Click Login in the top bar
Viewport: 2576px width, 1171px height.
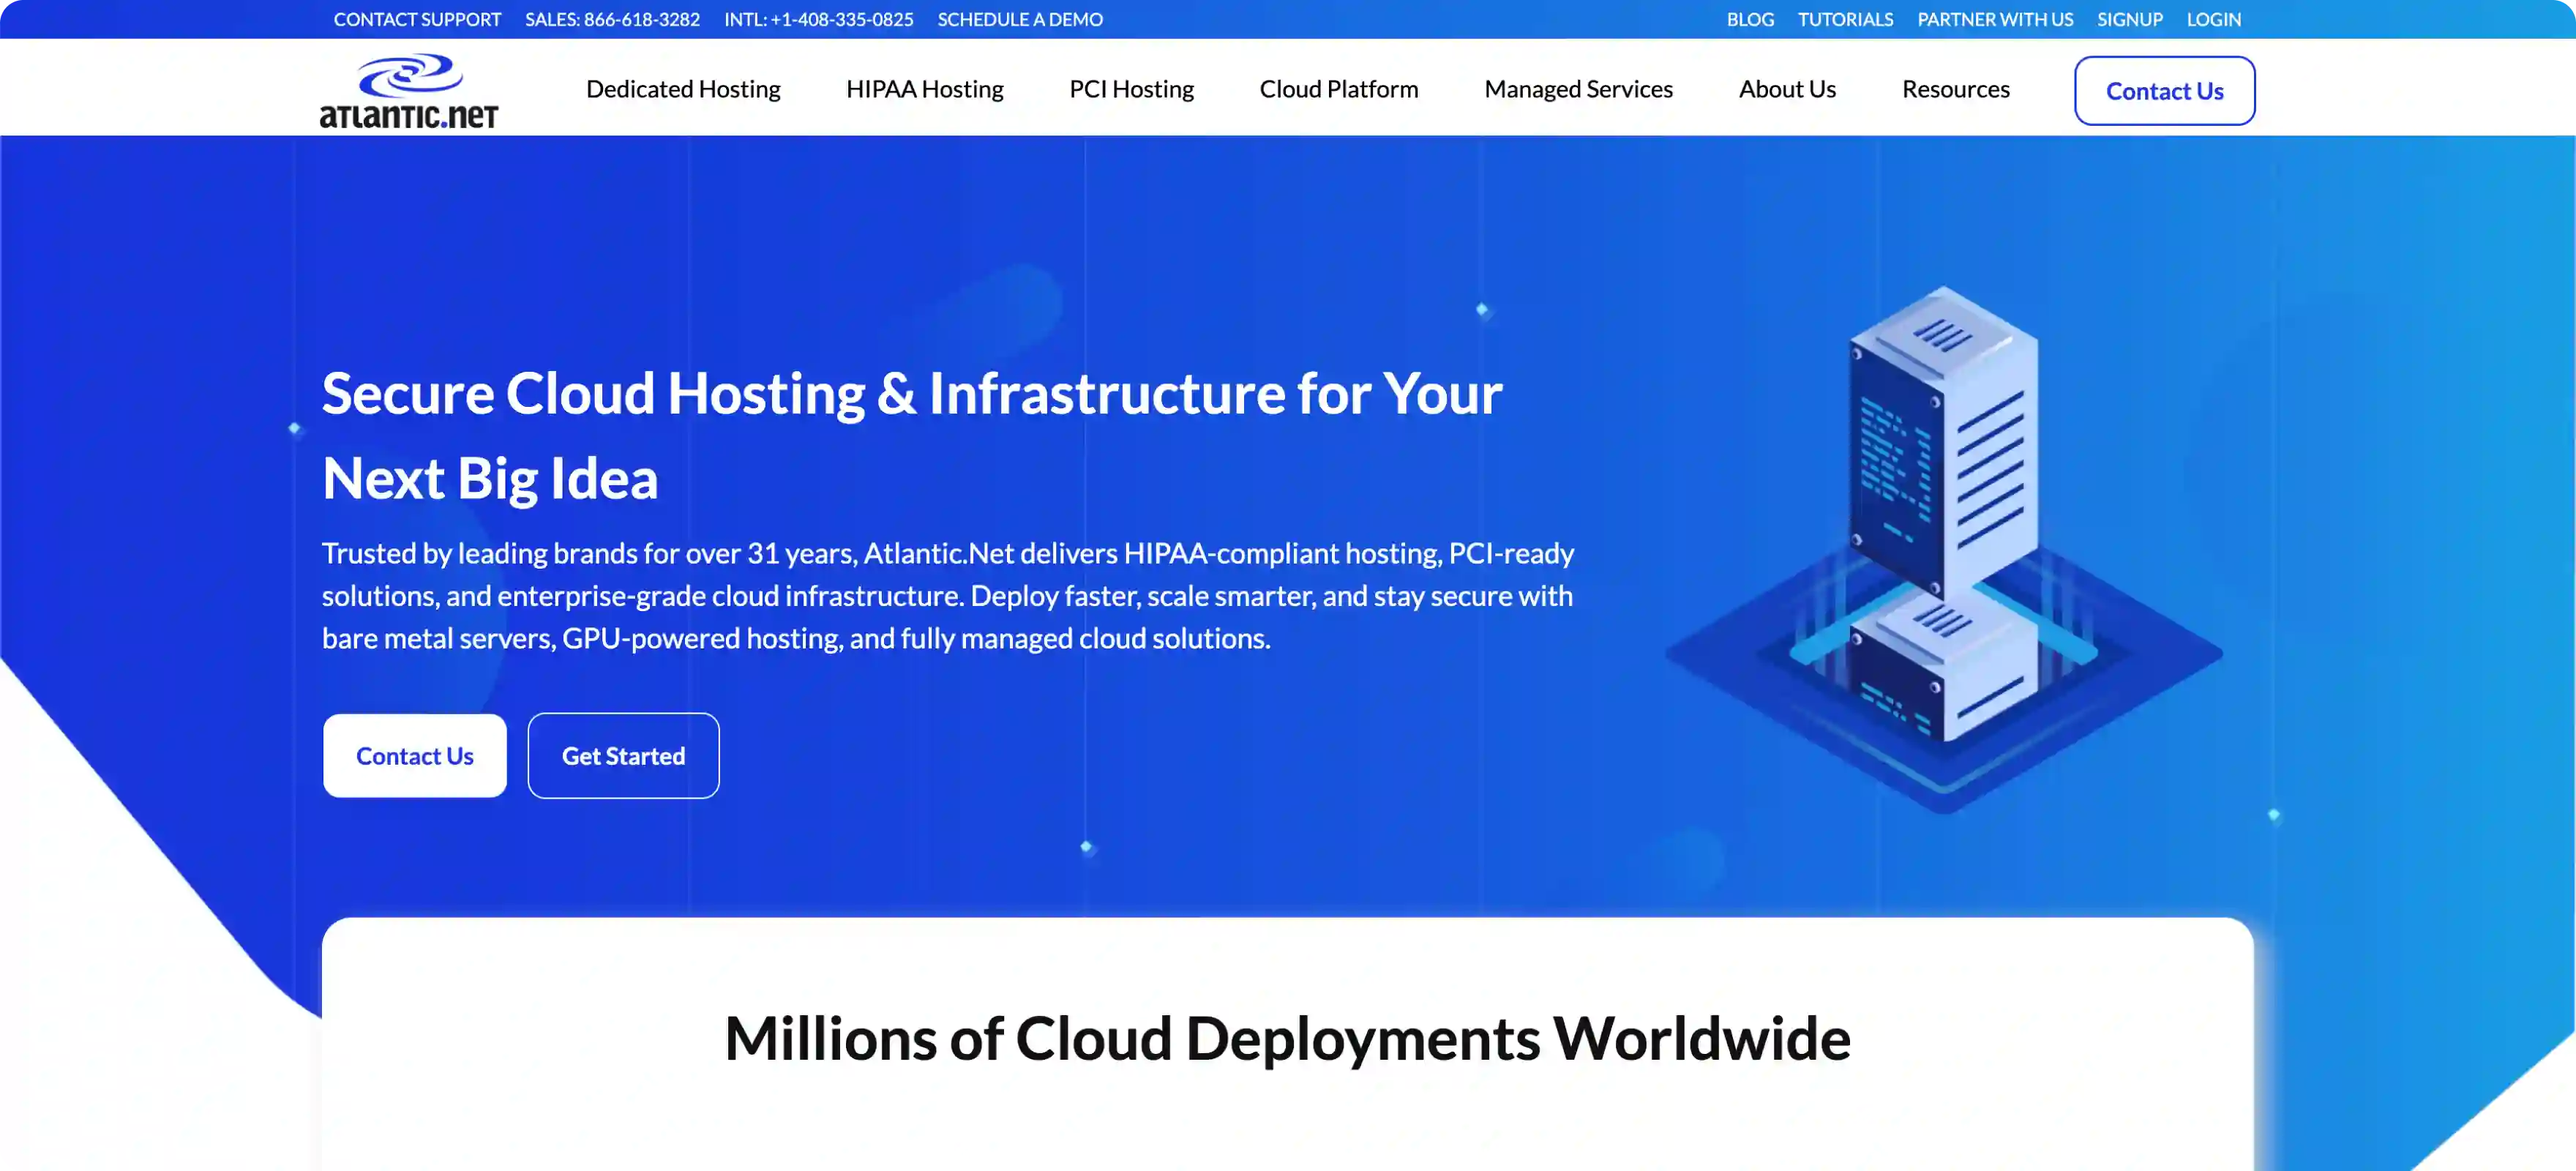coord(2213,19)
